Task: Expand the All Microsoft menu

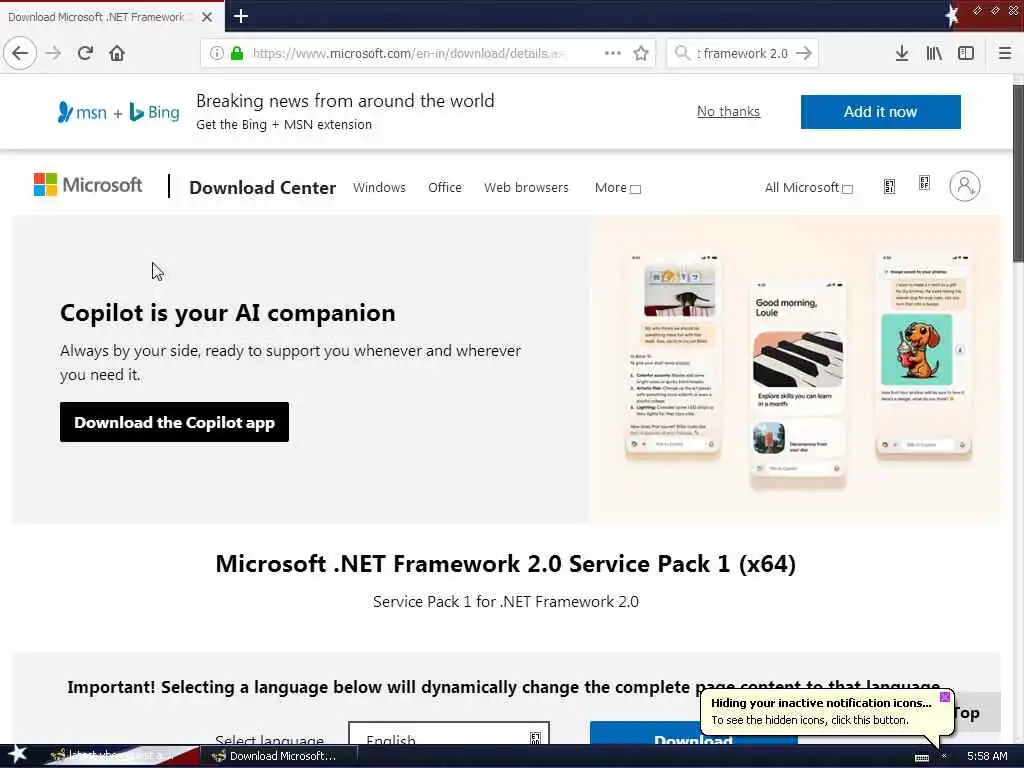Action: coord(808,187)
